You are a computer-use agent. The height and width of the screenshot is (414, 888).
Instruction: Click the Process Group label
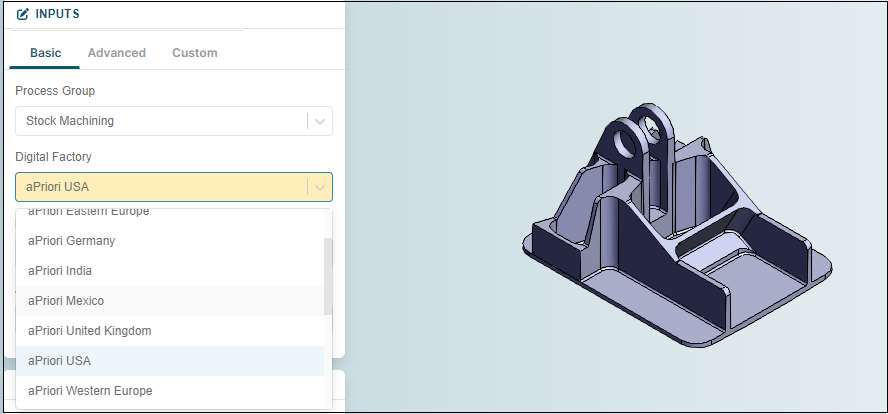point(55,91)
